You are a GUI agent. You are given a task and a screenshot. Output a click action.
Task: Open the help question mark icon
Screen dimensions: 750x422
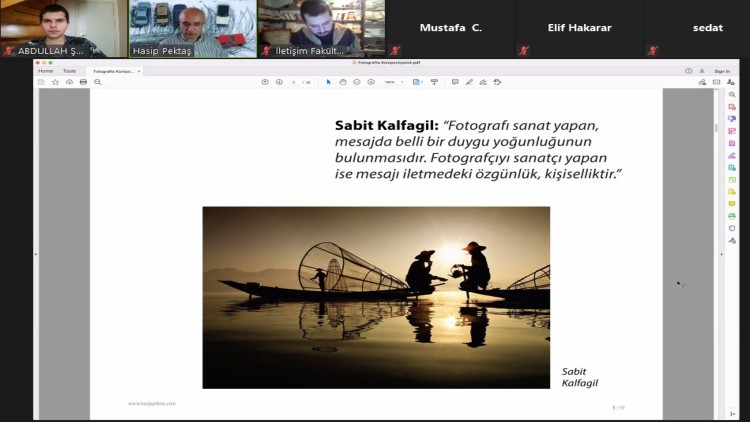(688, 71)
